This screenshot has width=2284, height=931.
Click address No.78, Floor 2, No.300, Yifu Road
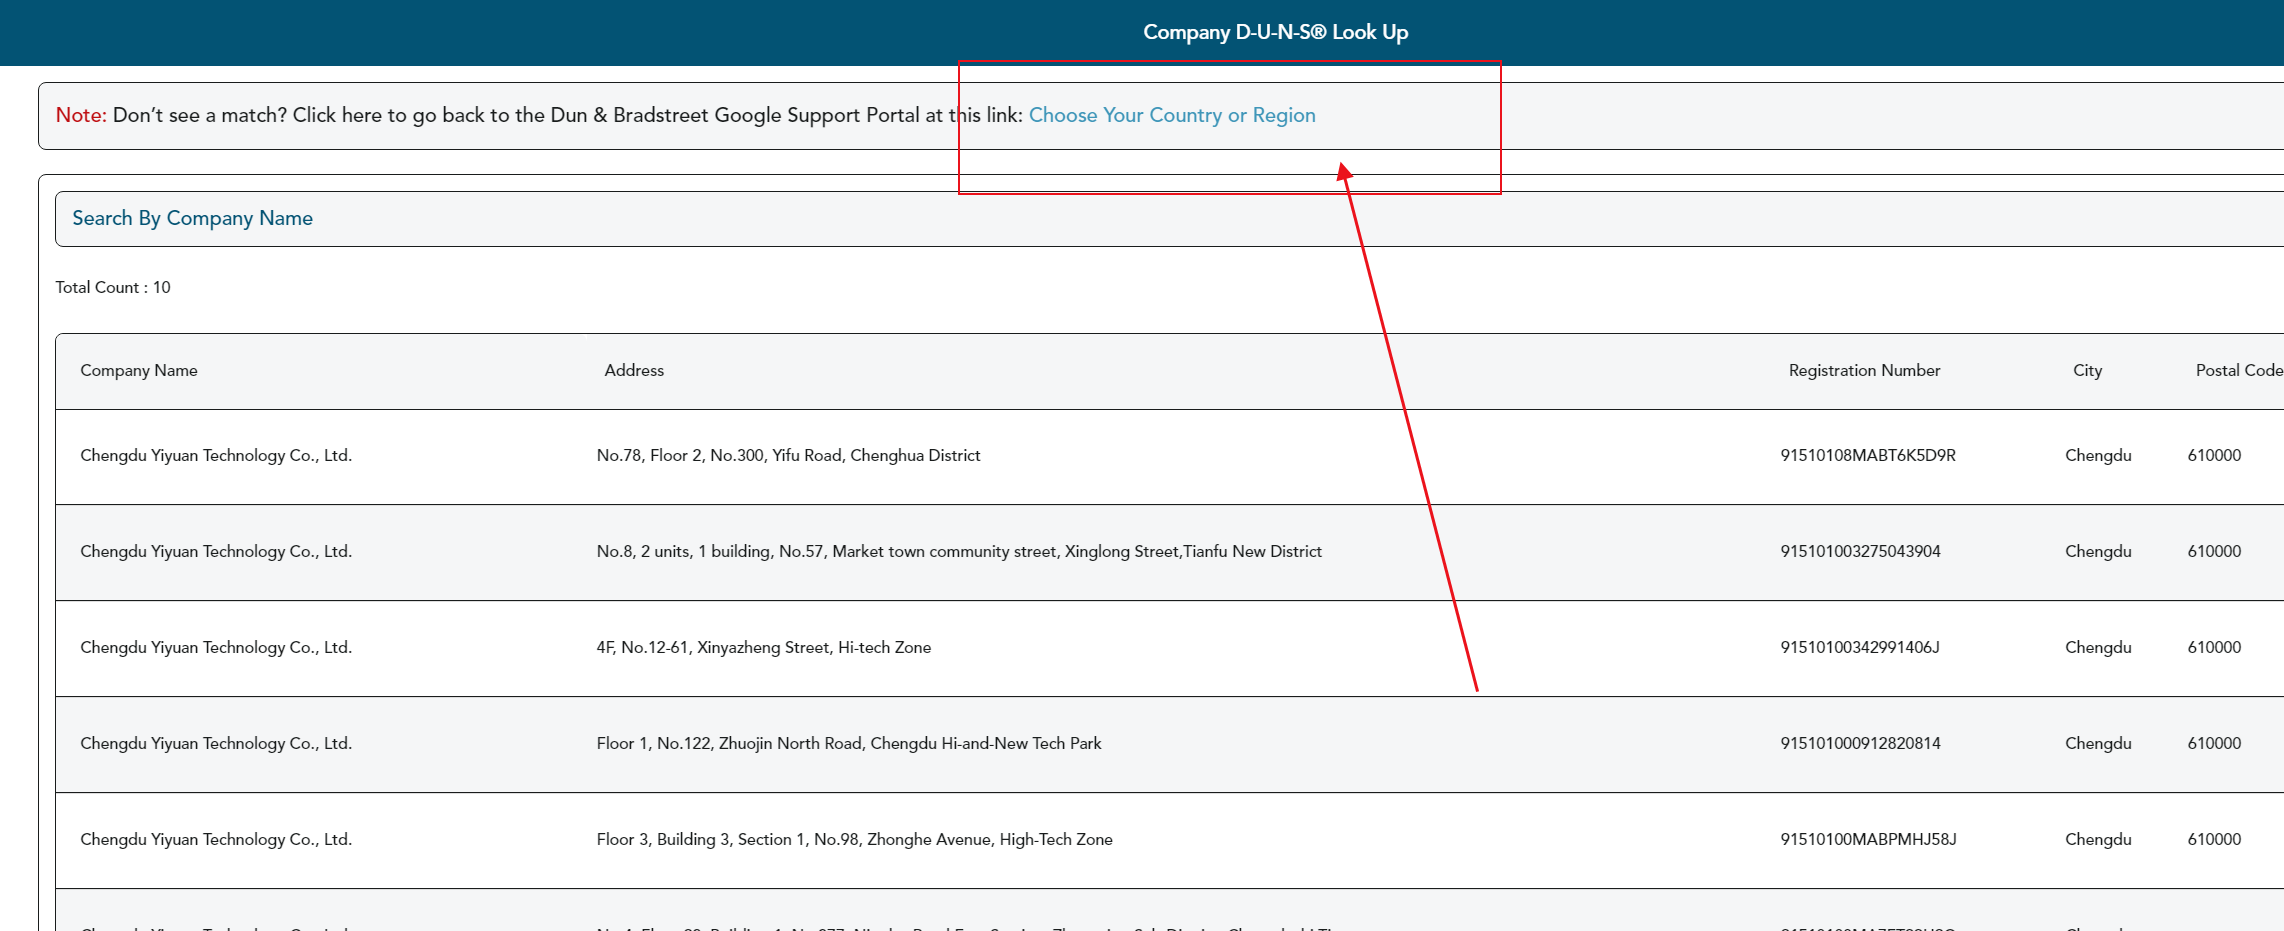click(788, 455)
